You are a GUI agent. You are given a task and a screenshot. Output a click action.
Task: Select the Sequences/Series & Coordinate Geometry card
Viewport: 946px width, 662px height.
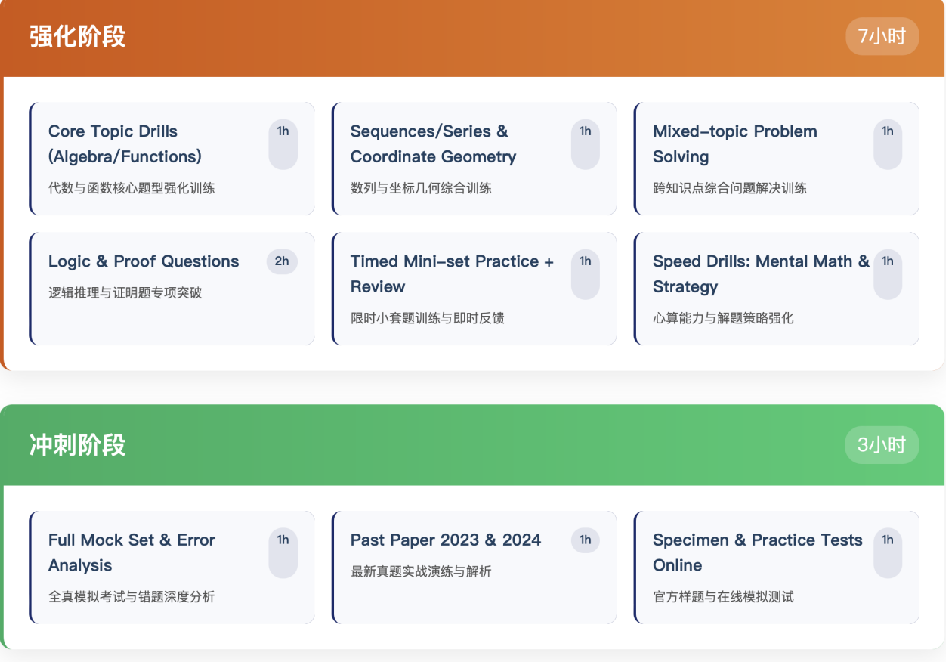pos(452,158)
